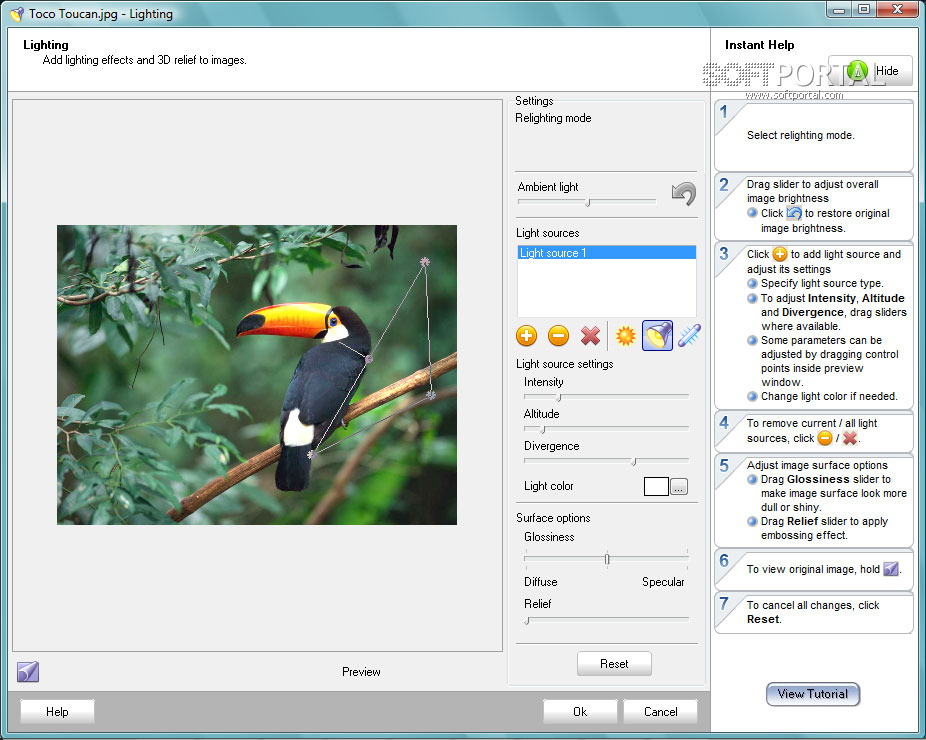
Task: Click top light control point in preview
Action: [x=425, y=261]
